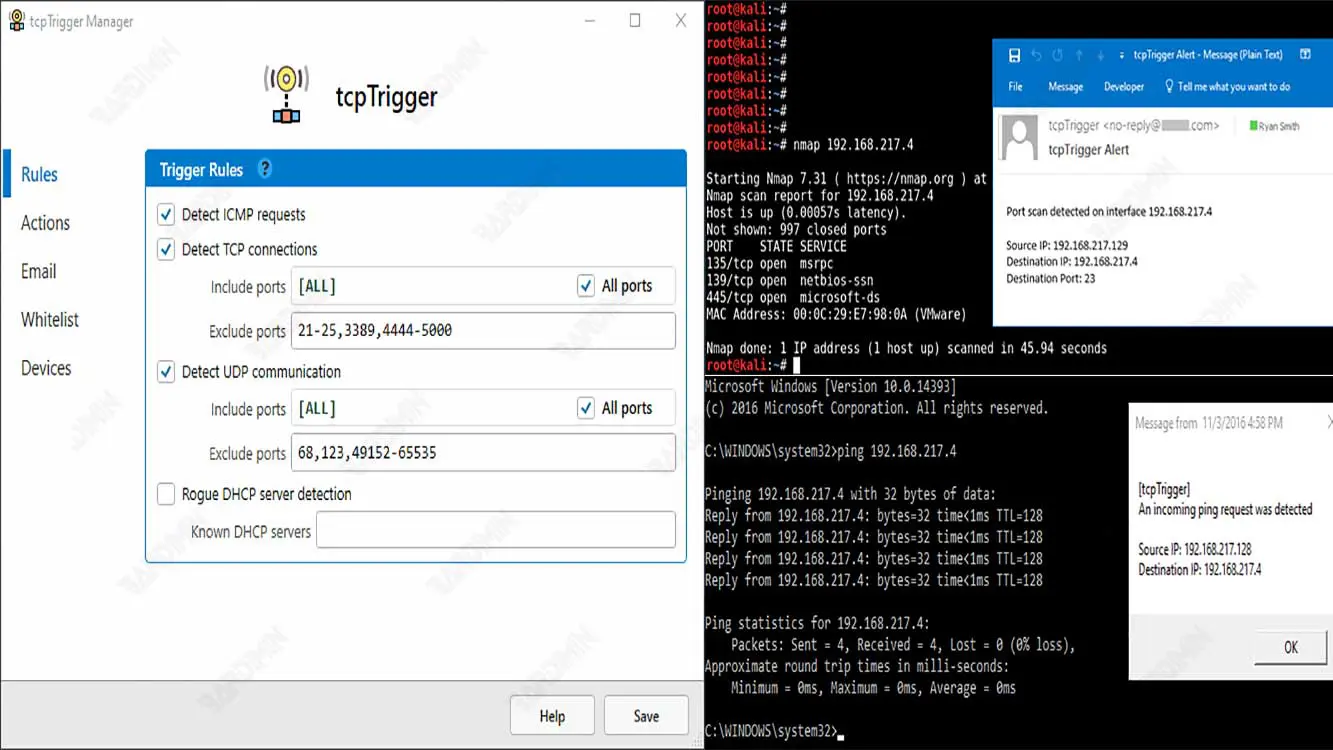This screenshot has width=1333, height=750.
Task: Click the sender avatar in alert email
Action: tap(1020, 138)
